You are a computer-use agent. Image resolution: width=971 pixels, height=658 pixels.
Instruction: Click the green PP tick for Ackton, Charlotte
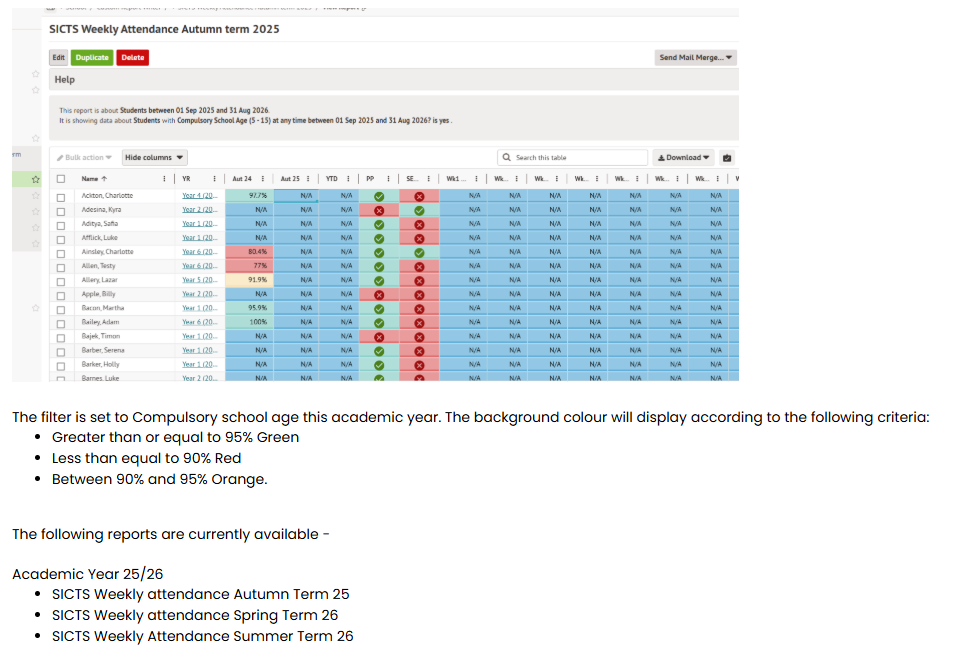pos(379,196)
